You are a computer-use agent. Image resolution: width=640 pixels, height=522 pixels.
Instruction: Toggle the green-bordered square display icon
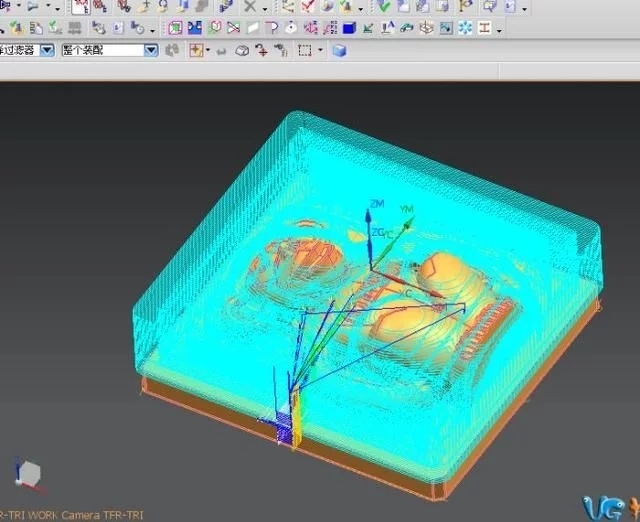175,28
